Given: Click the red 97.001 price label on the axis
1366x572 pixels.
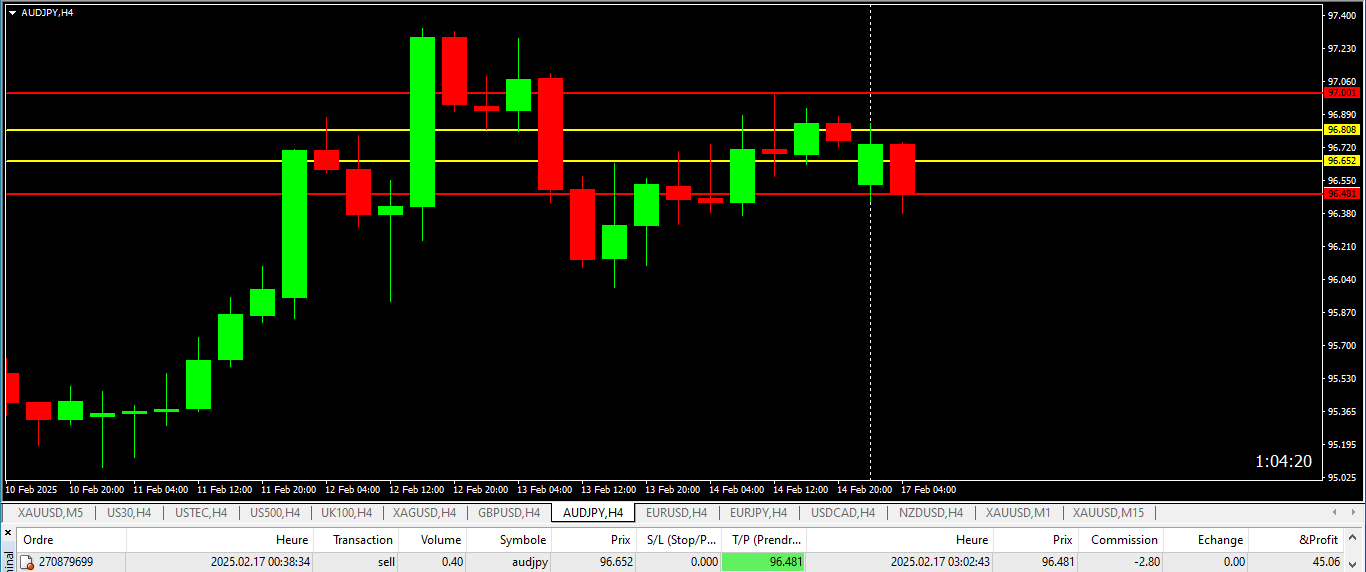Looking at the screenshot, I should point(1341,92).
